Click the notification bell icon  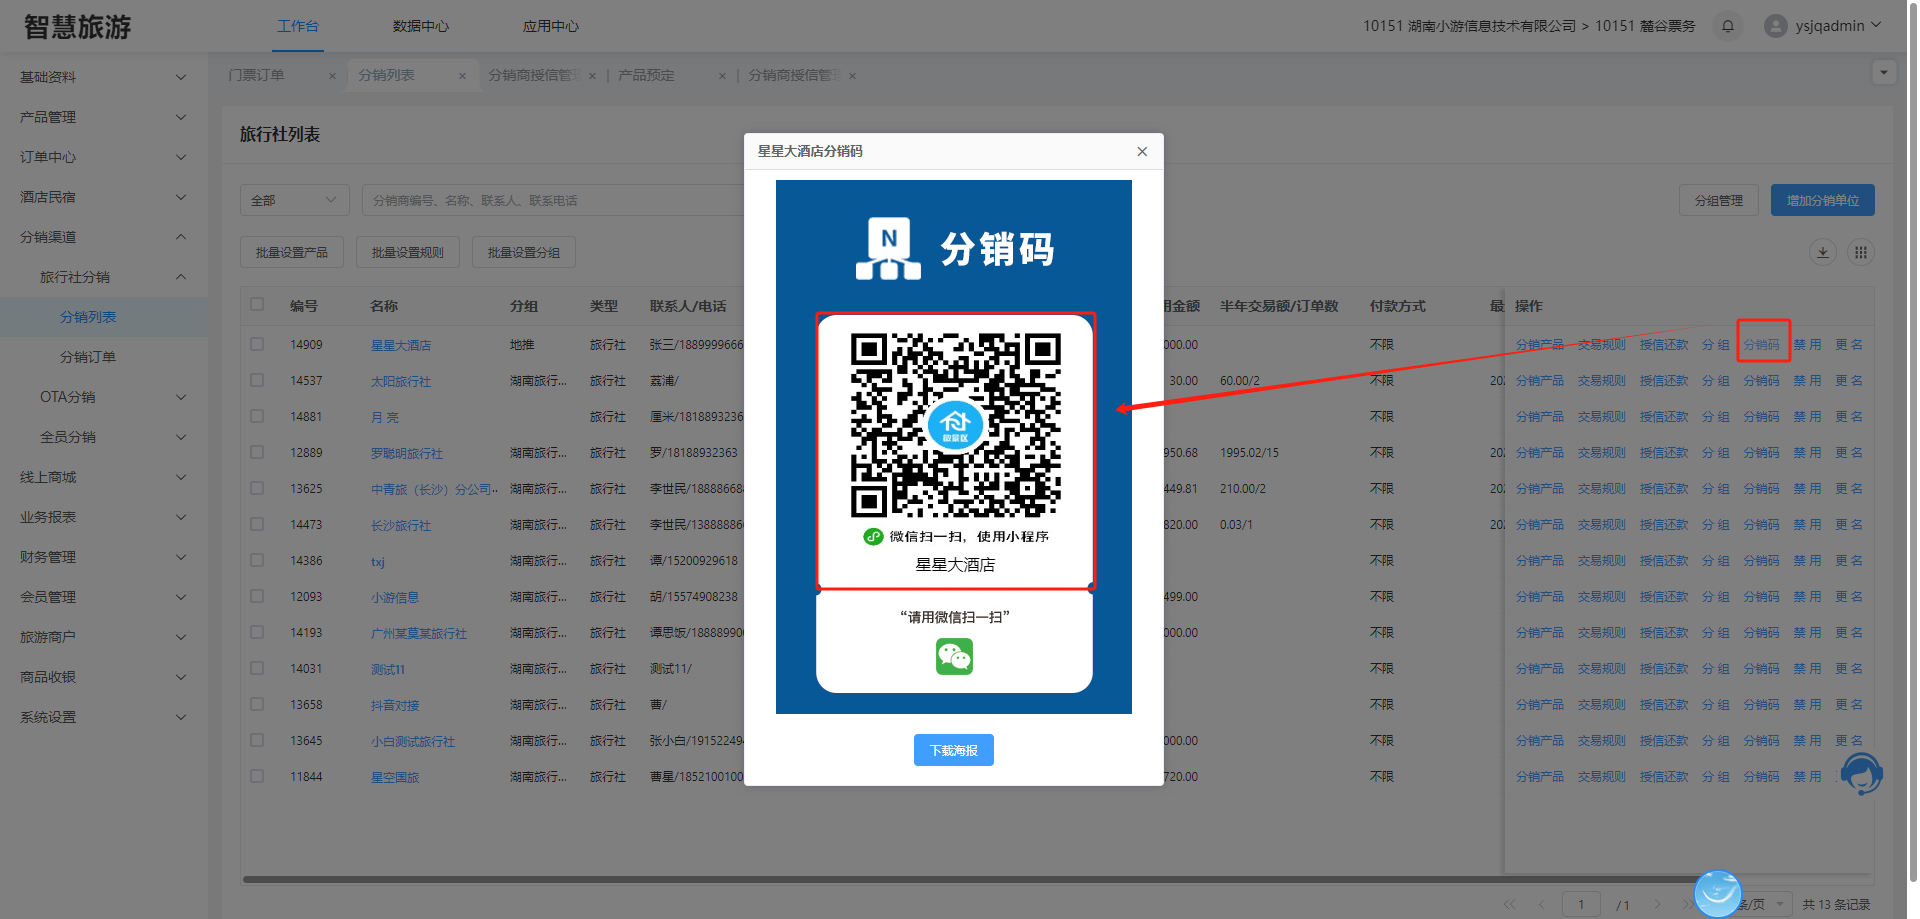coord(1727,26)
